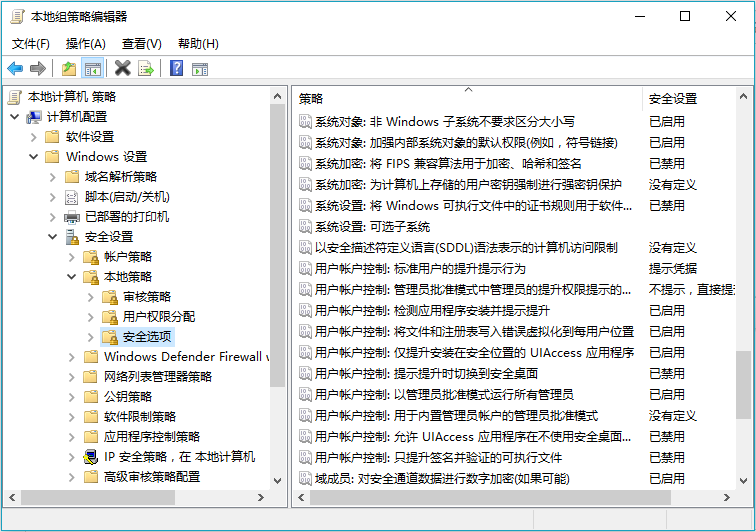Select 审核策略 in the tree
The height and width of the screenshot is (532, 756).
tap(146, 297)
